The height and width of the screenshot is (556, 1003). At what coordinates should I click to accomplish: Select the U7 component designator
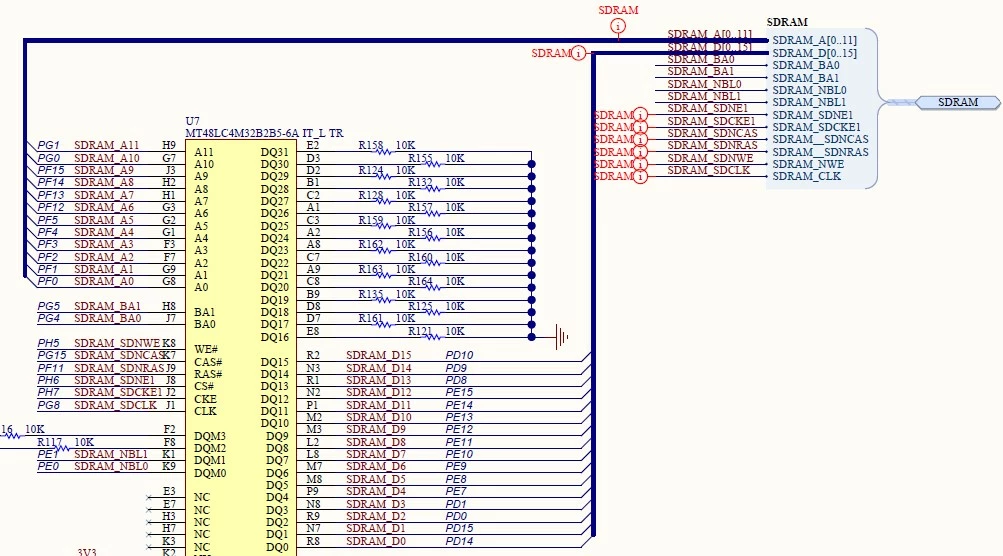coord(193,121)
